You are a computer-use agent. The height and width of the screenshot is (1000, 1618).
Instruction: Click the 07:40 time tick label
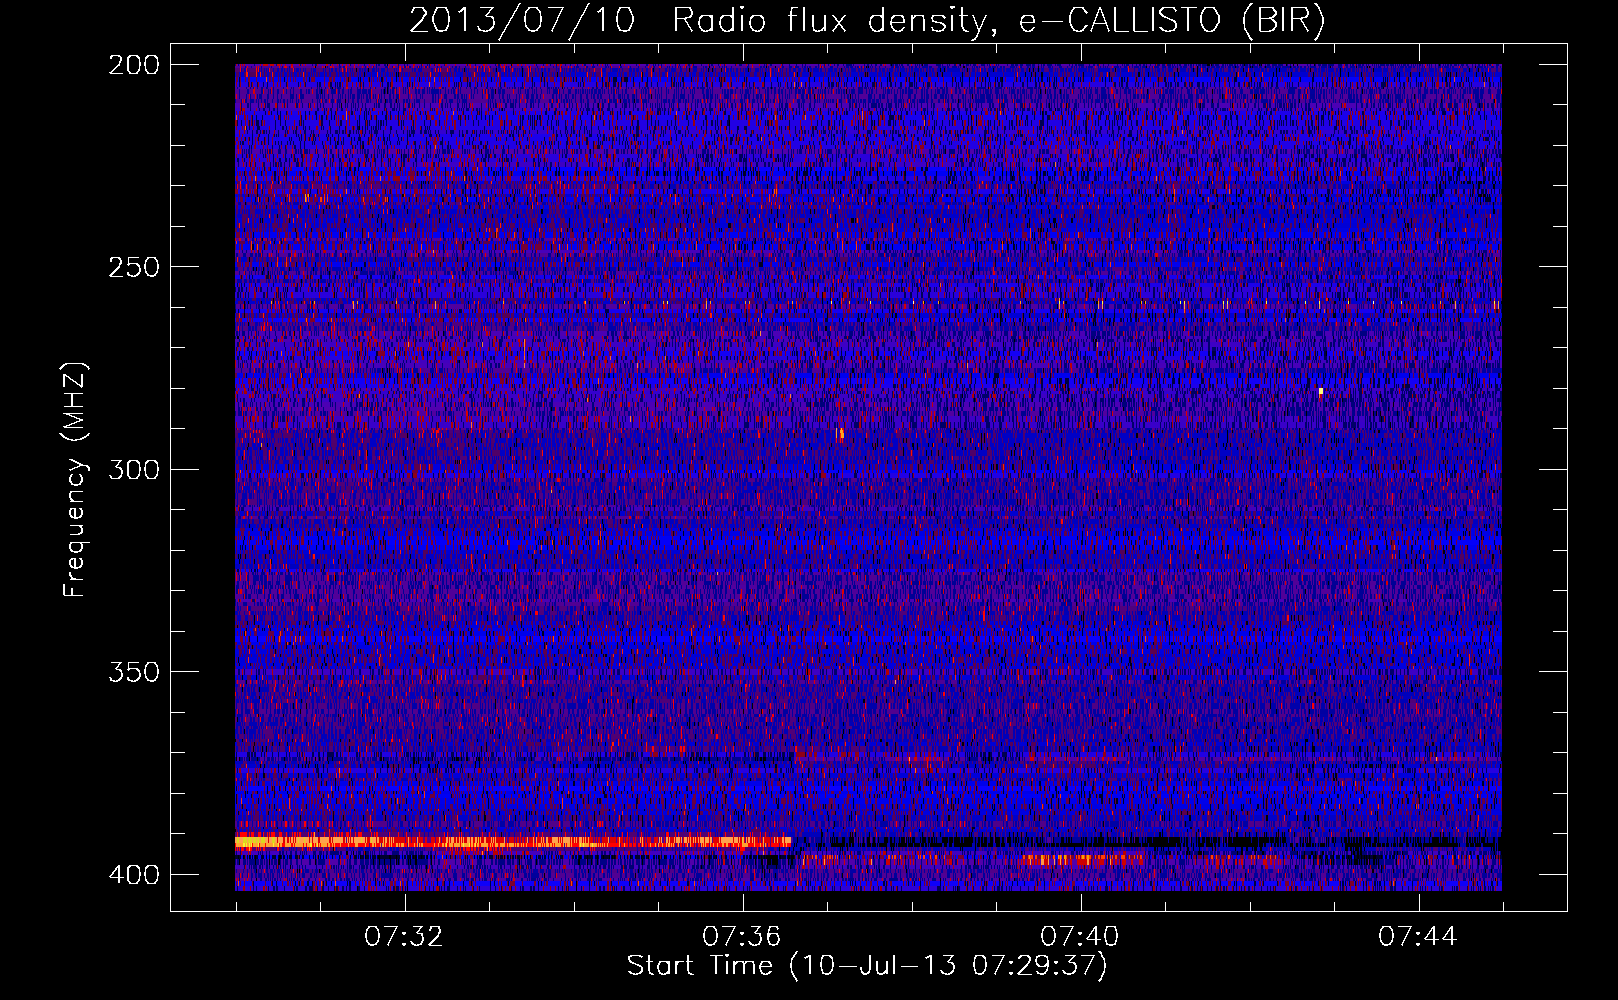(1080, 937)
